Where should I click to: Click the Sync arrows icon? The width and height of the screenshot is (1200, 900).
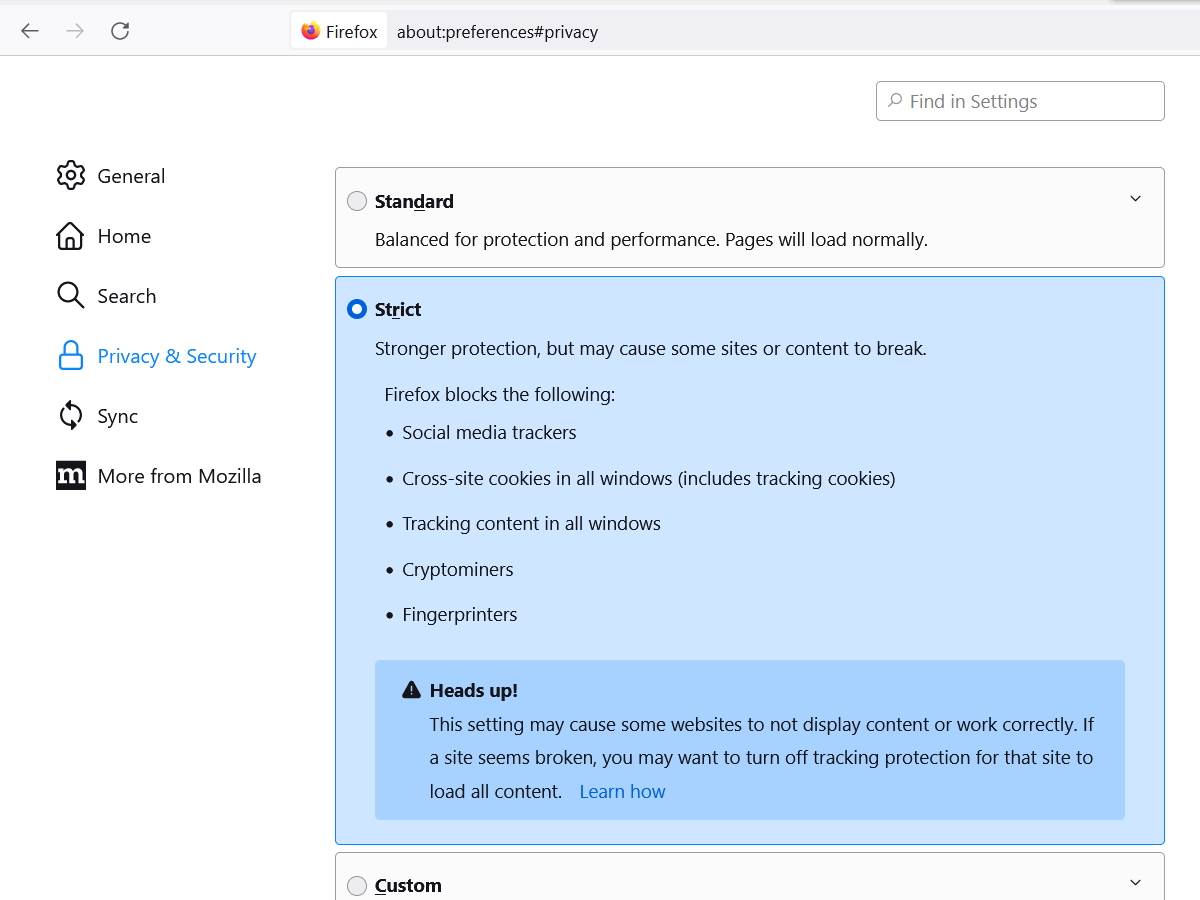(70, 416)
